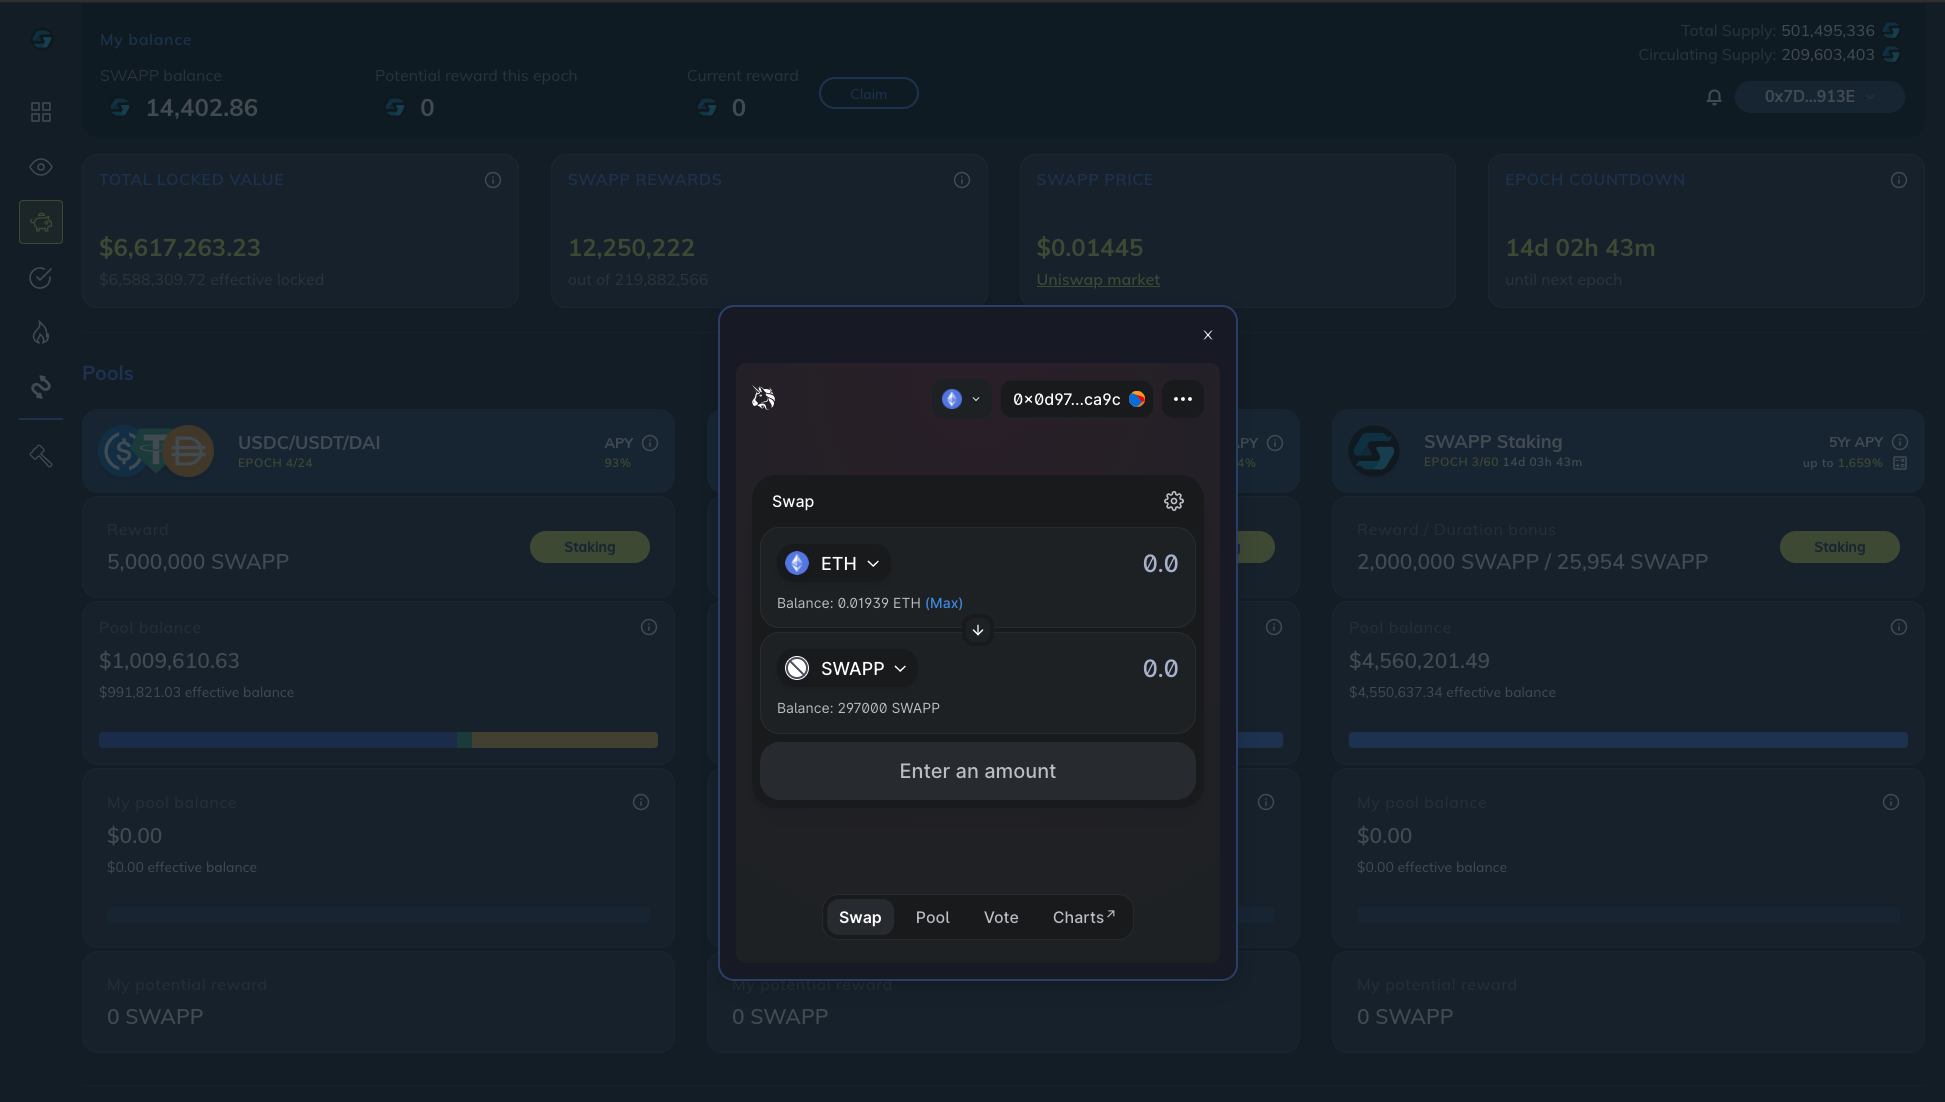This screenshot has height=1102, width=1945.
Task: Click the $0.01445 SWAPP price
Action: [1090, 248]
